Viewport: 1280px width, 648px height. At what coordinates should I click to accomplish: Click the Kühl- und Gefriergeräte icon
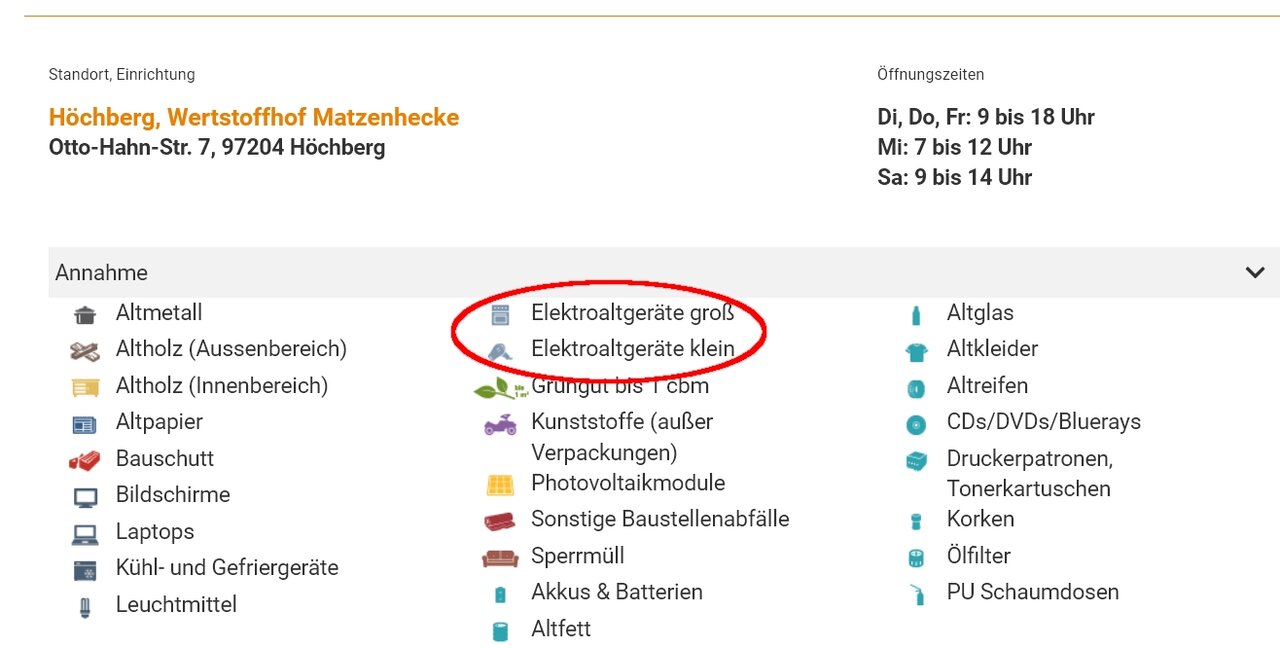click(85, 570)
